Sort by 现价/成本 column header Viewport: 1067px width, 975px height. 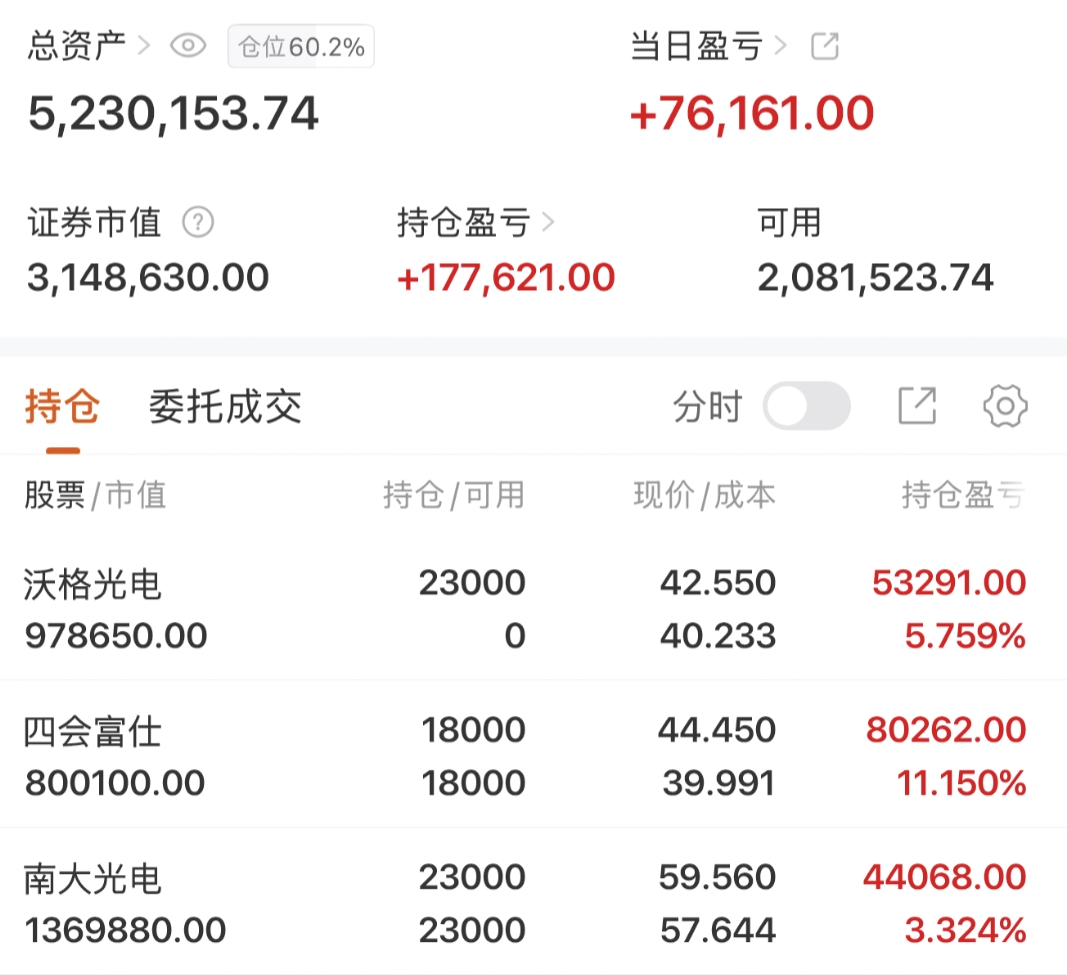704,494
